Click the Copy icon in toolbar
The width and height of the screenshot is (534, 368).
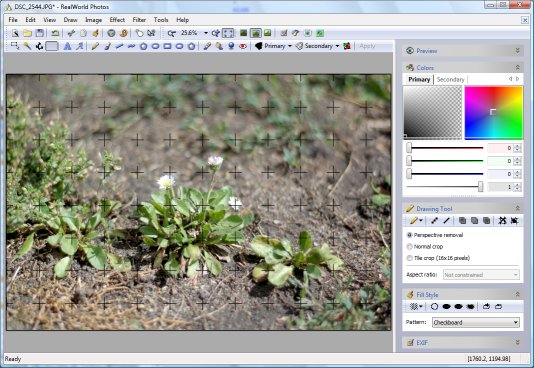point(83,33)
